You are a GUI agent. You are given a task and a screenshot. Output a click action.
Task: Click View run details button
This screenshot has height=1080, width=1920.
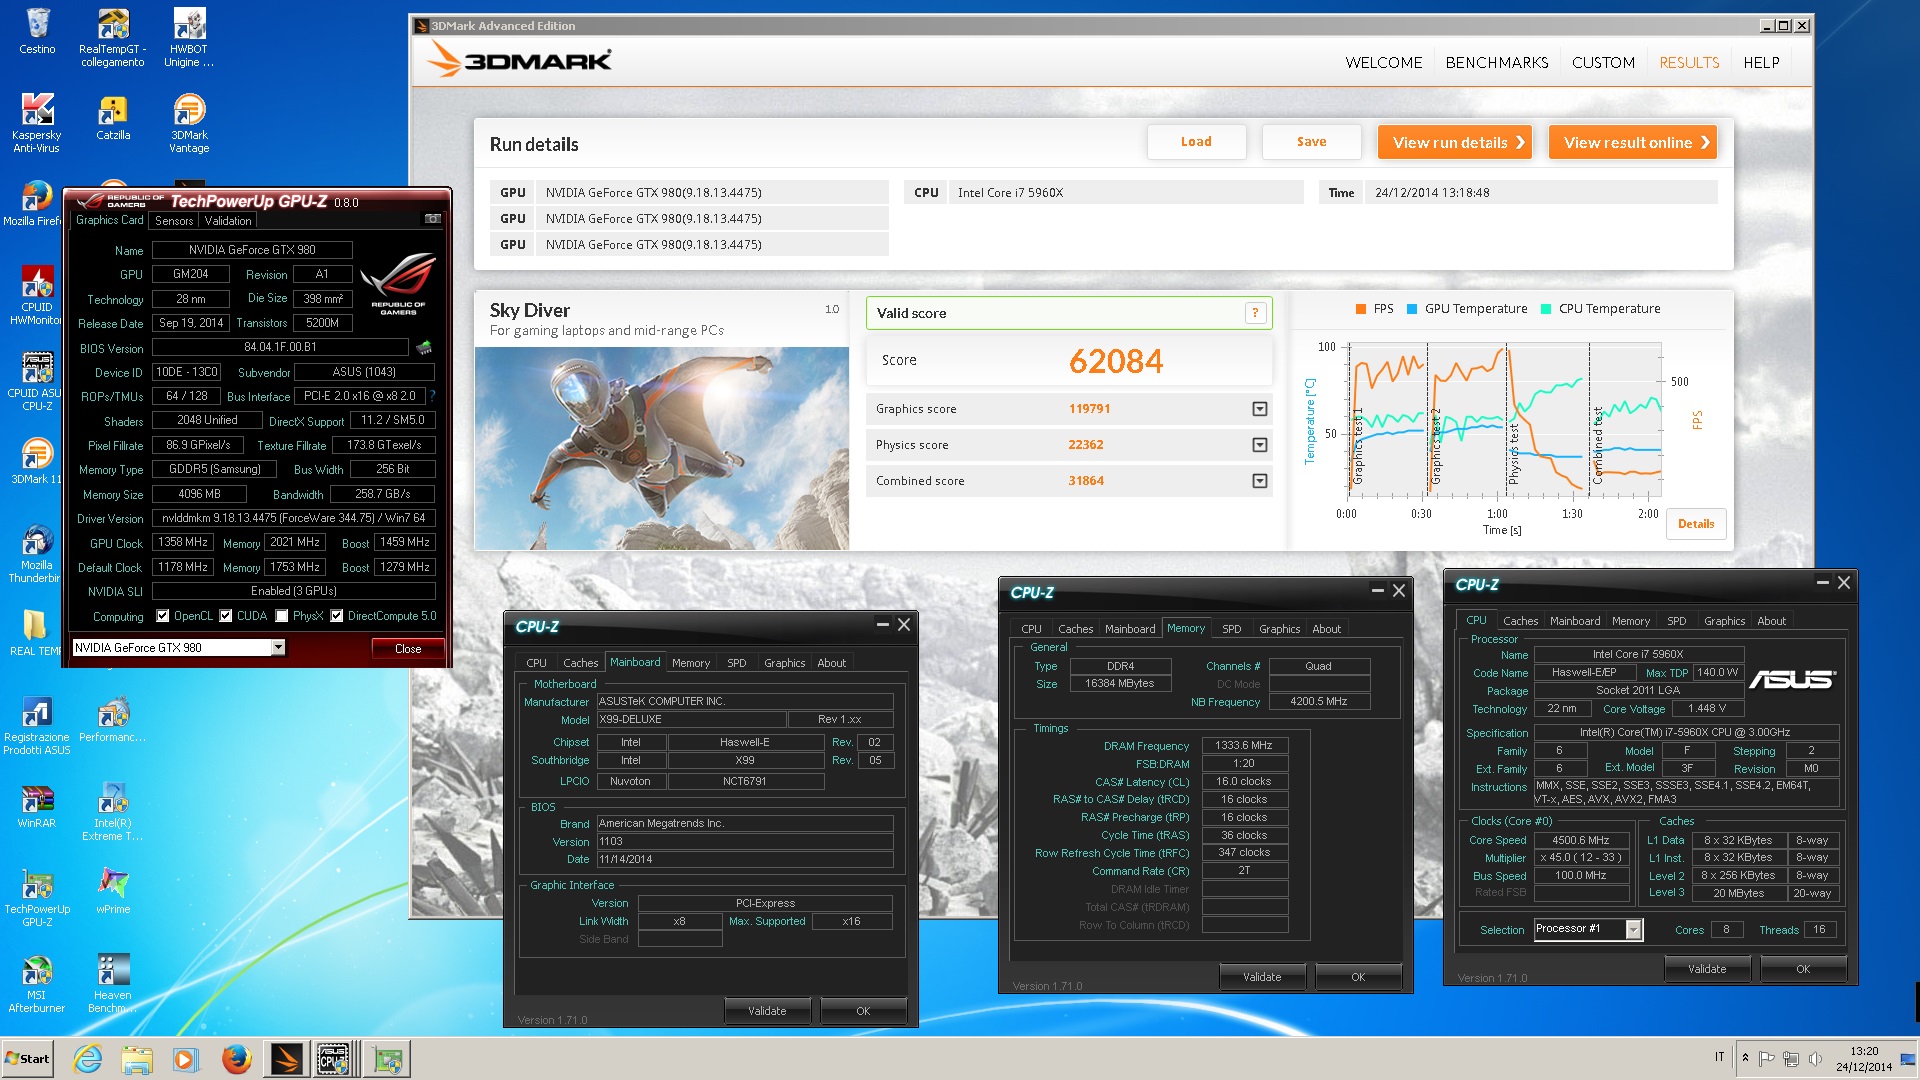pos(1457,142)
